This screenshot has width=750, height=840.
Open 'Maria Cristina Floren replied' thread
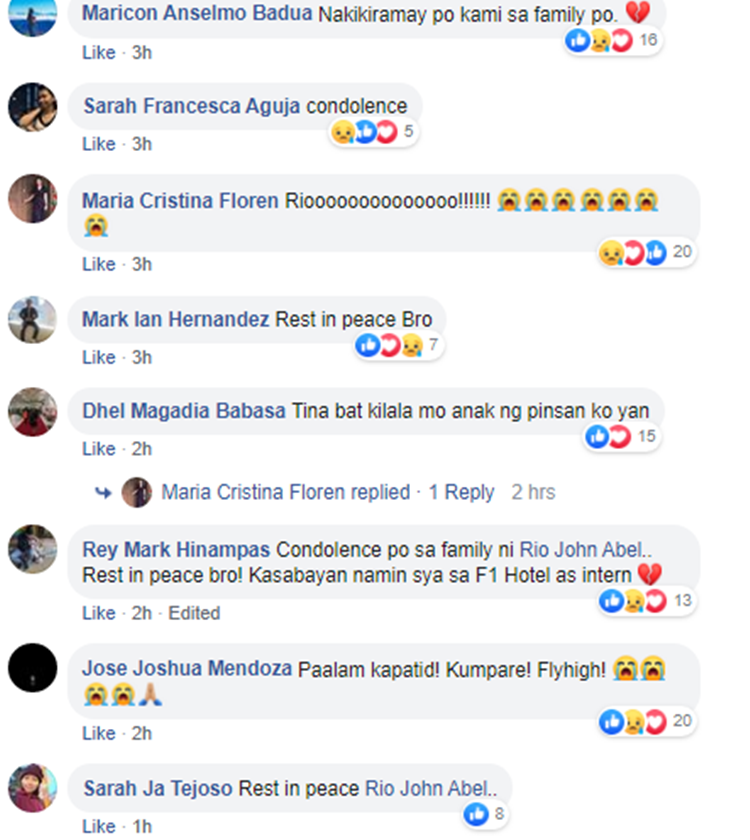point(286,492)
